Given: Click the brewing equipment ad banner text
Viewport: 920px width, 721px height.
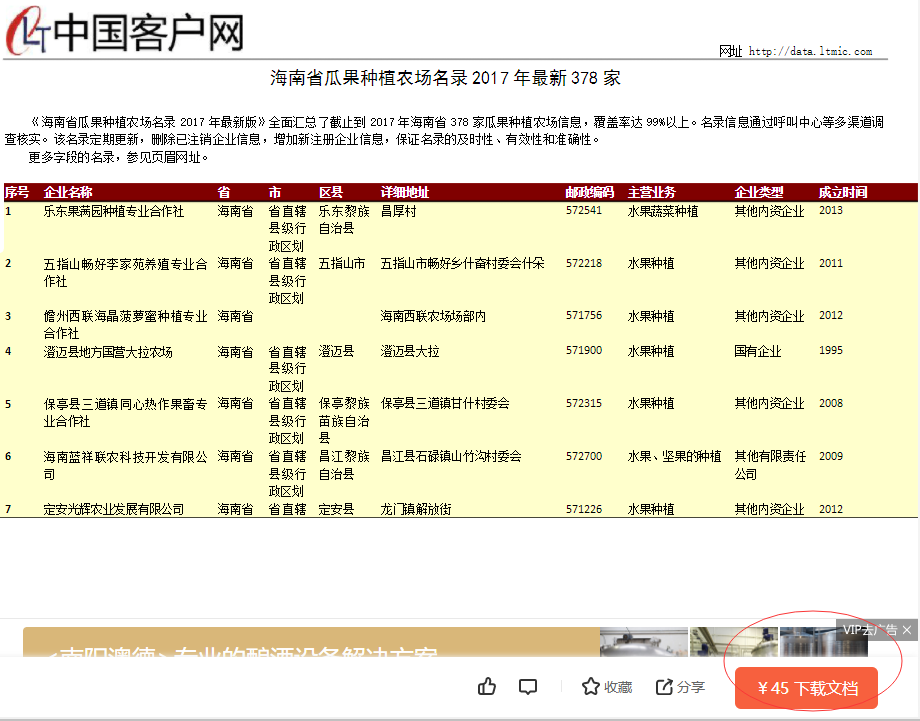Looking at the screenshot, I should coord(242,652).
